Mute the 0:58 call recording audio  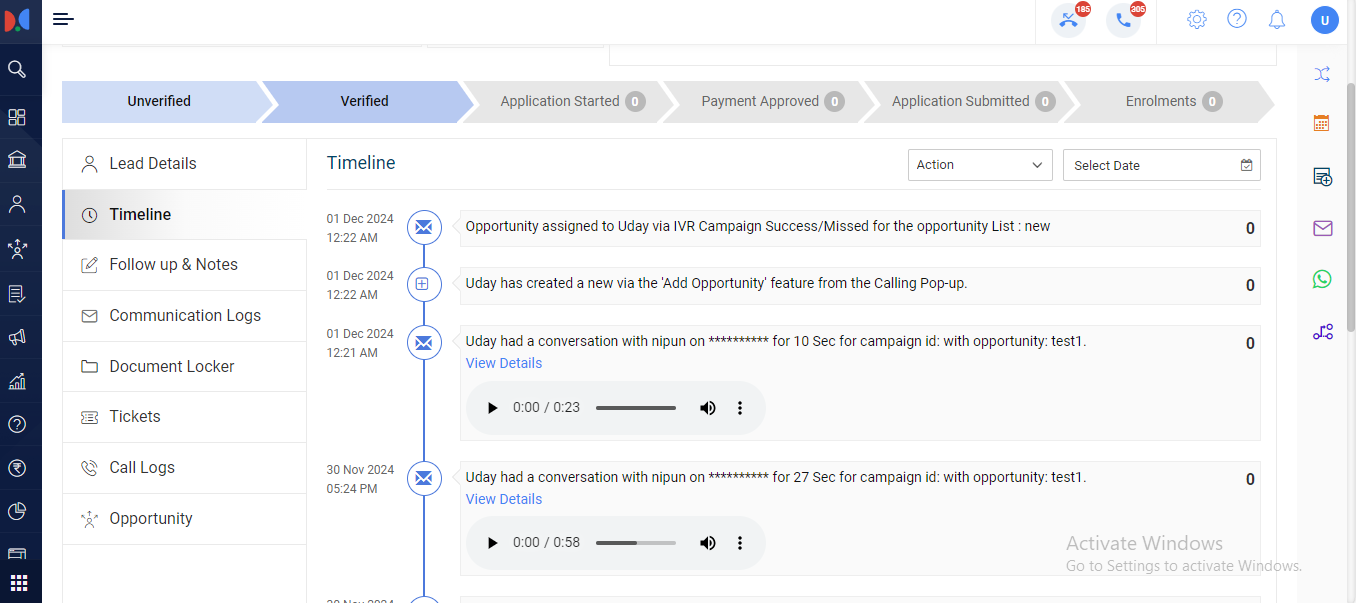click(x=708, y=543)
